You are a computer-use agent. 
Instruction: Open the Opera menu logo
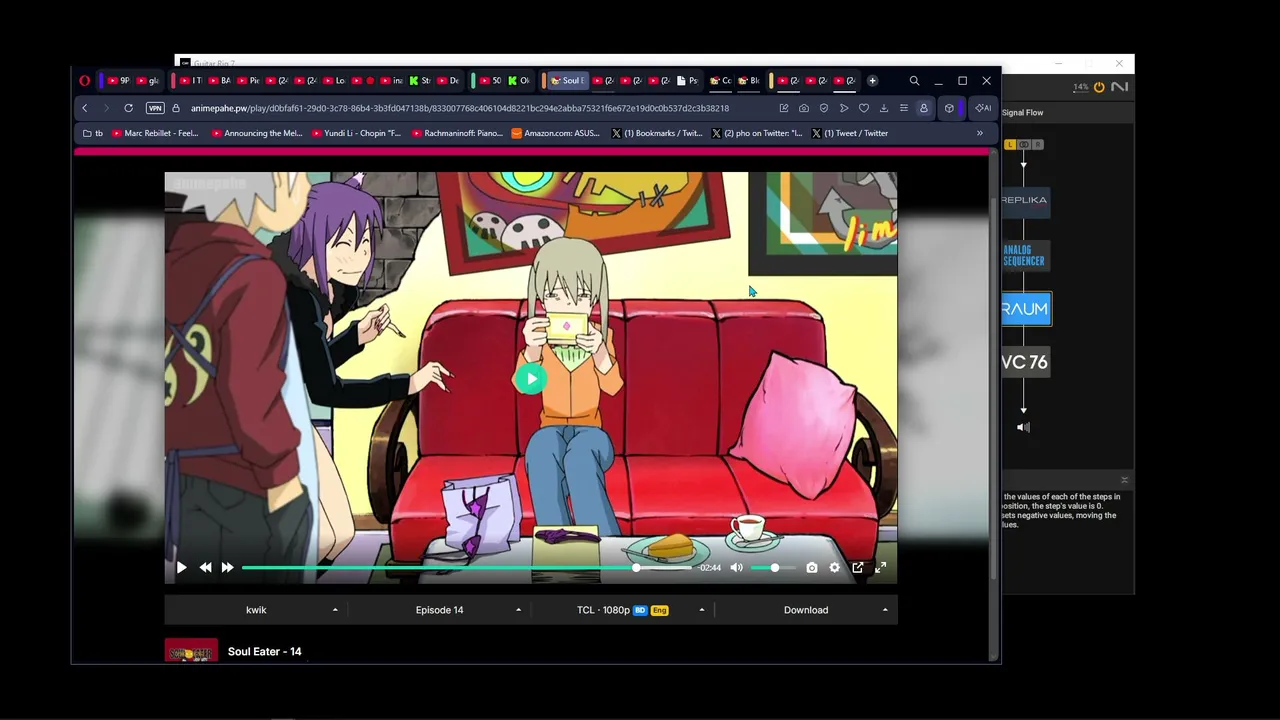point(85,81)
